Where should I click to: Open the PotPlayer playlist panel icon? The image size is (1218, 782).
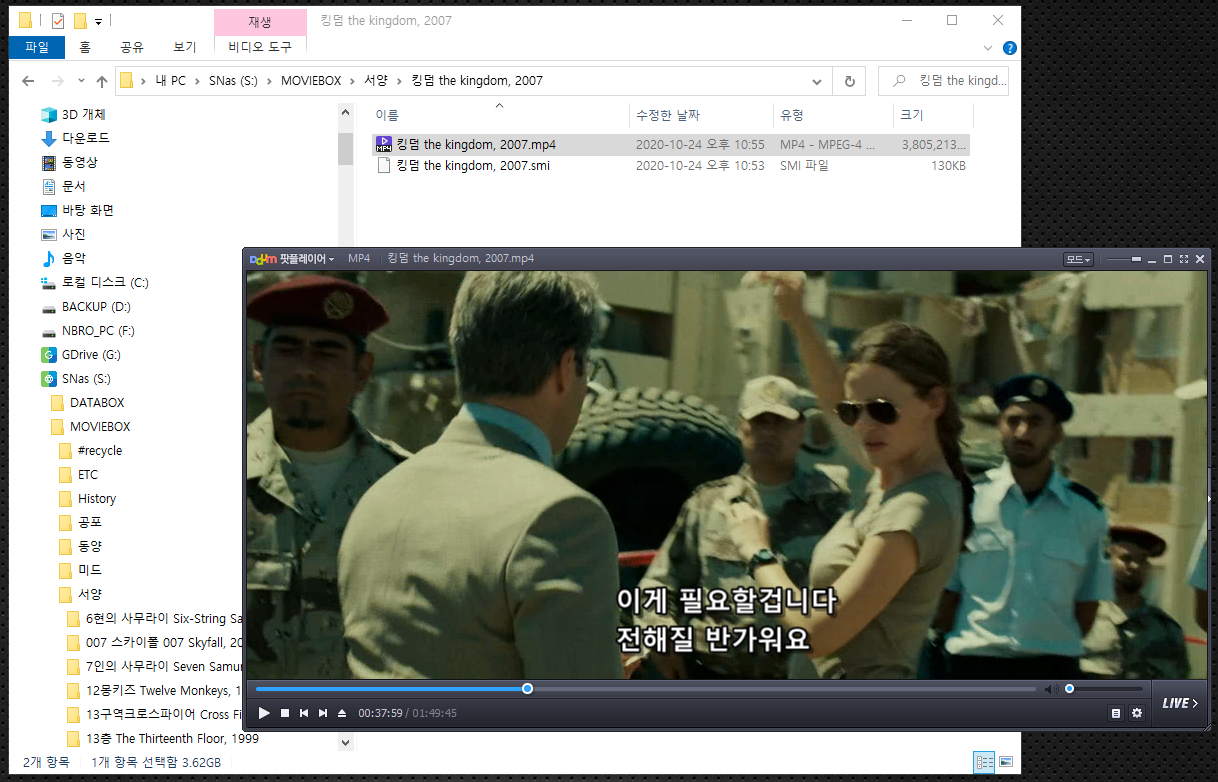click(x=1116, y=713)
